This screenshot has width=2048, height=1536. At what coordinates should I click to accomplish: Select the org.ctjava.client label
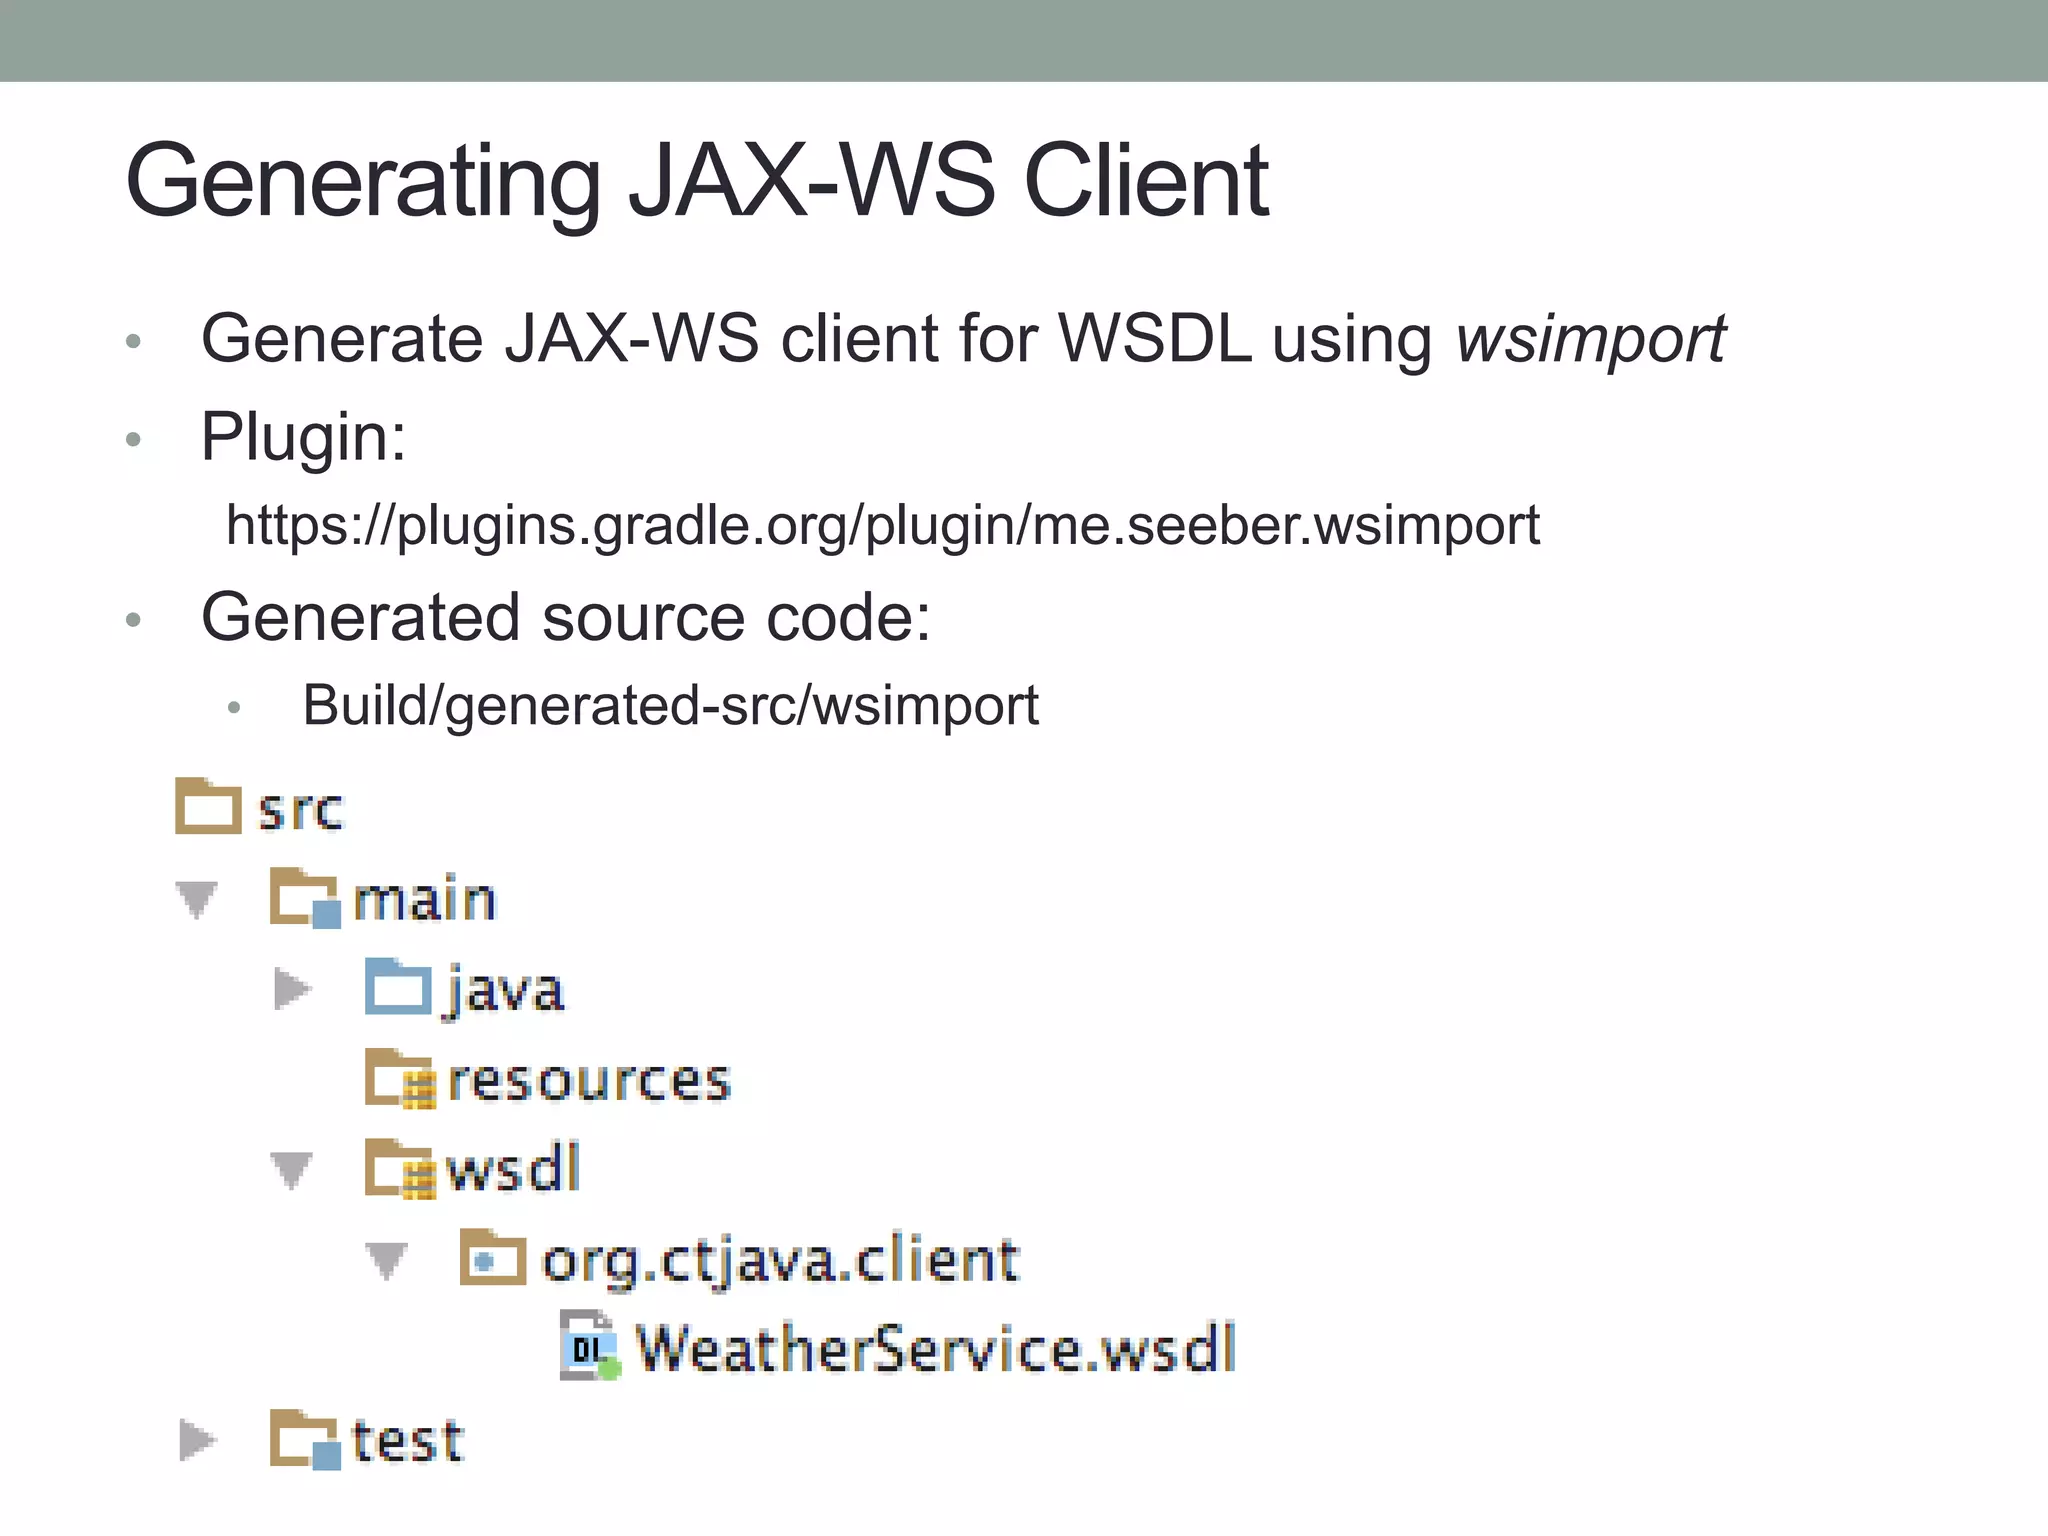pos(781,1260)
